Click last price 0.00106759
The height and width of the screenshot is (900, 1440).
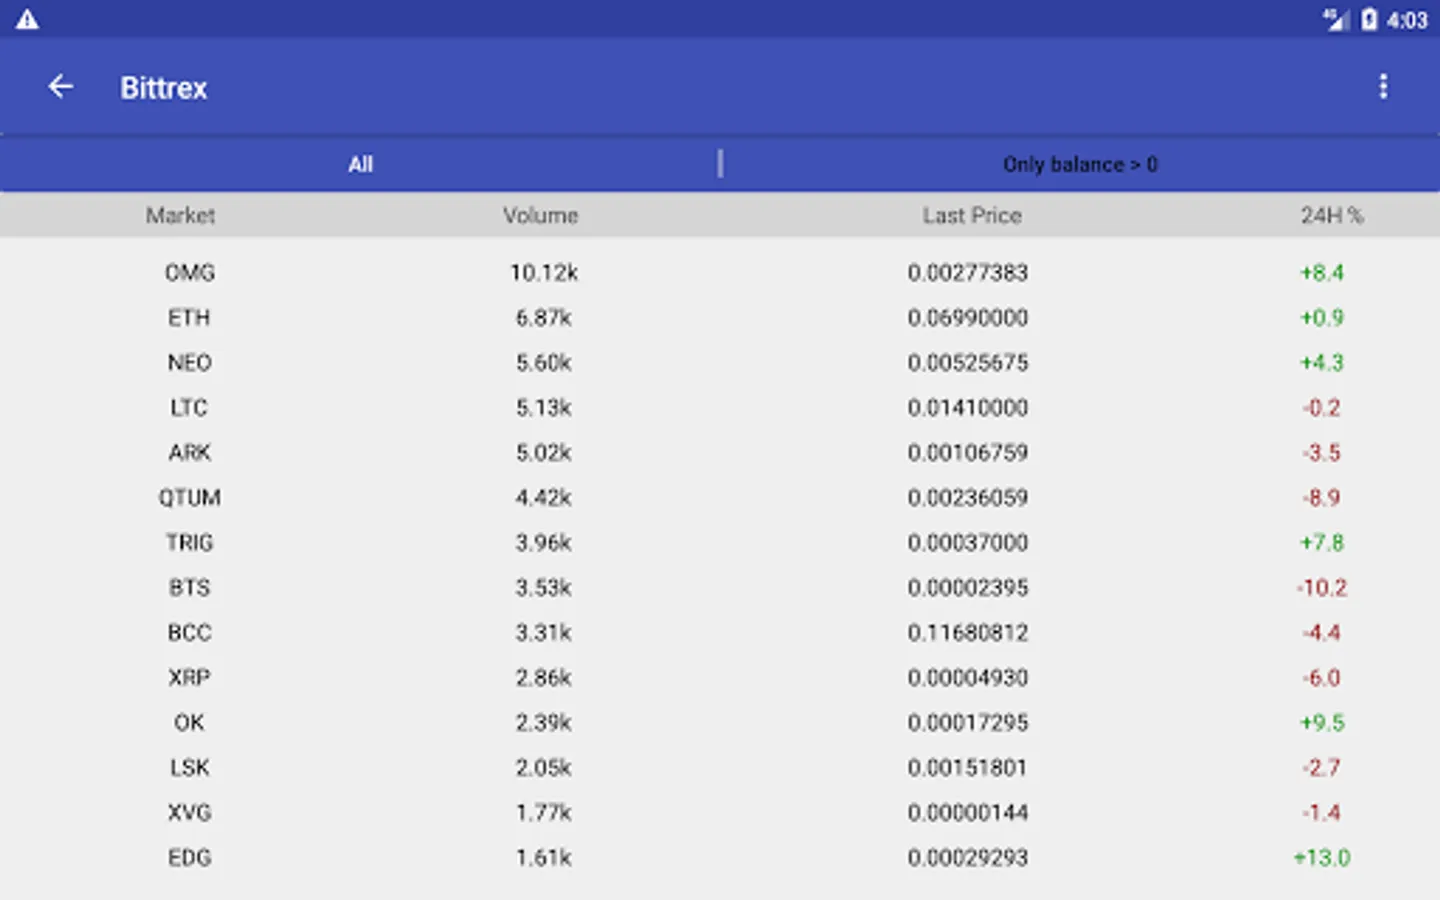(968, 452)
